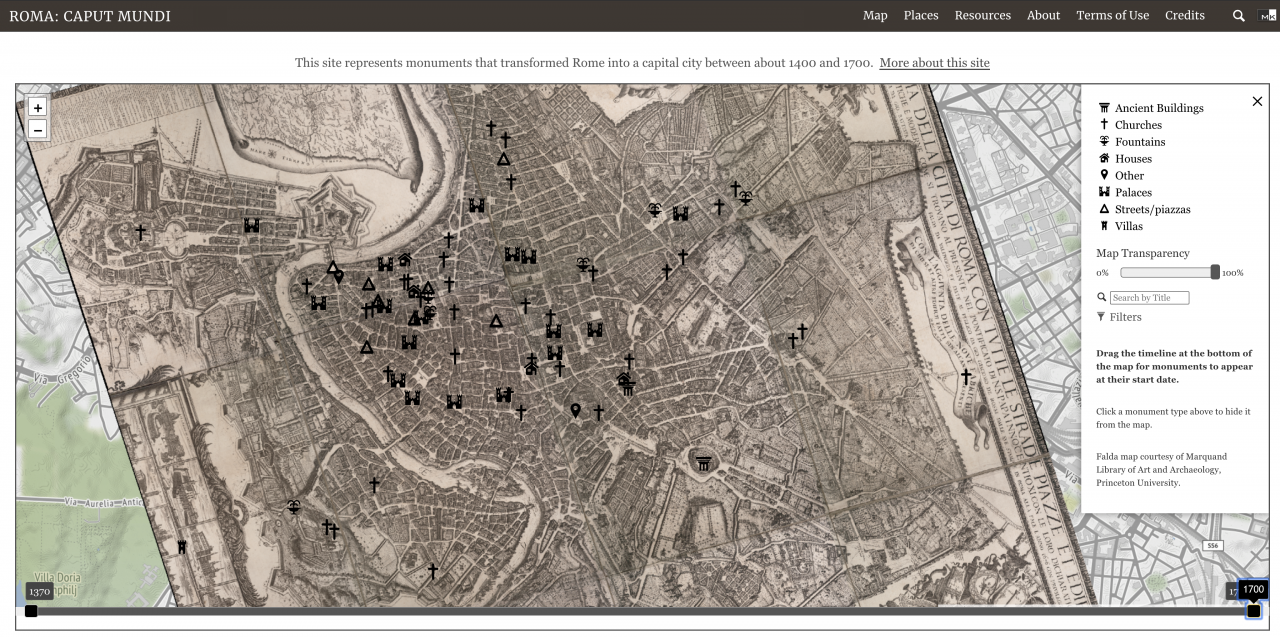
Task: Click the map zoom out minus button
Action: click(x=38, y=129)
